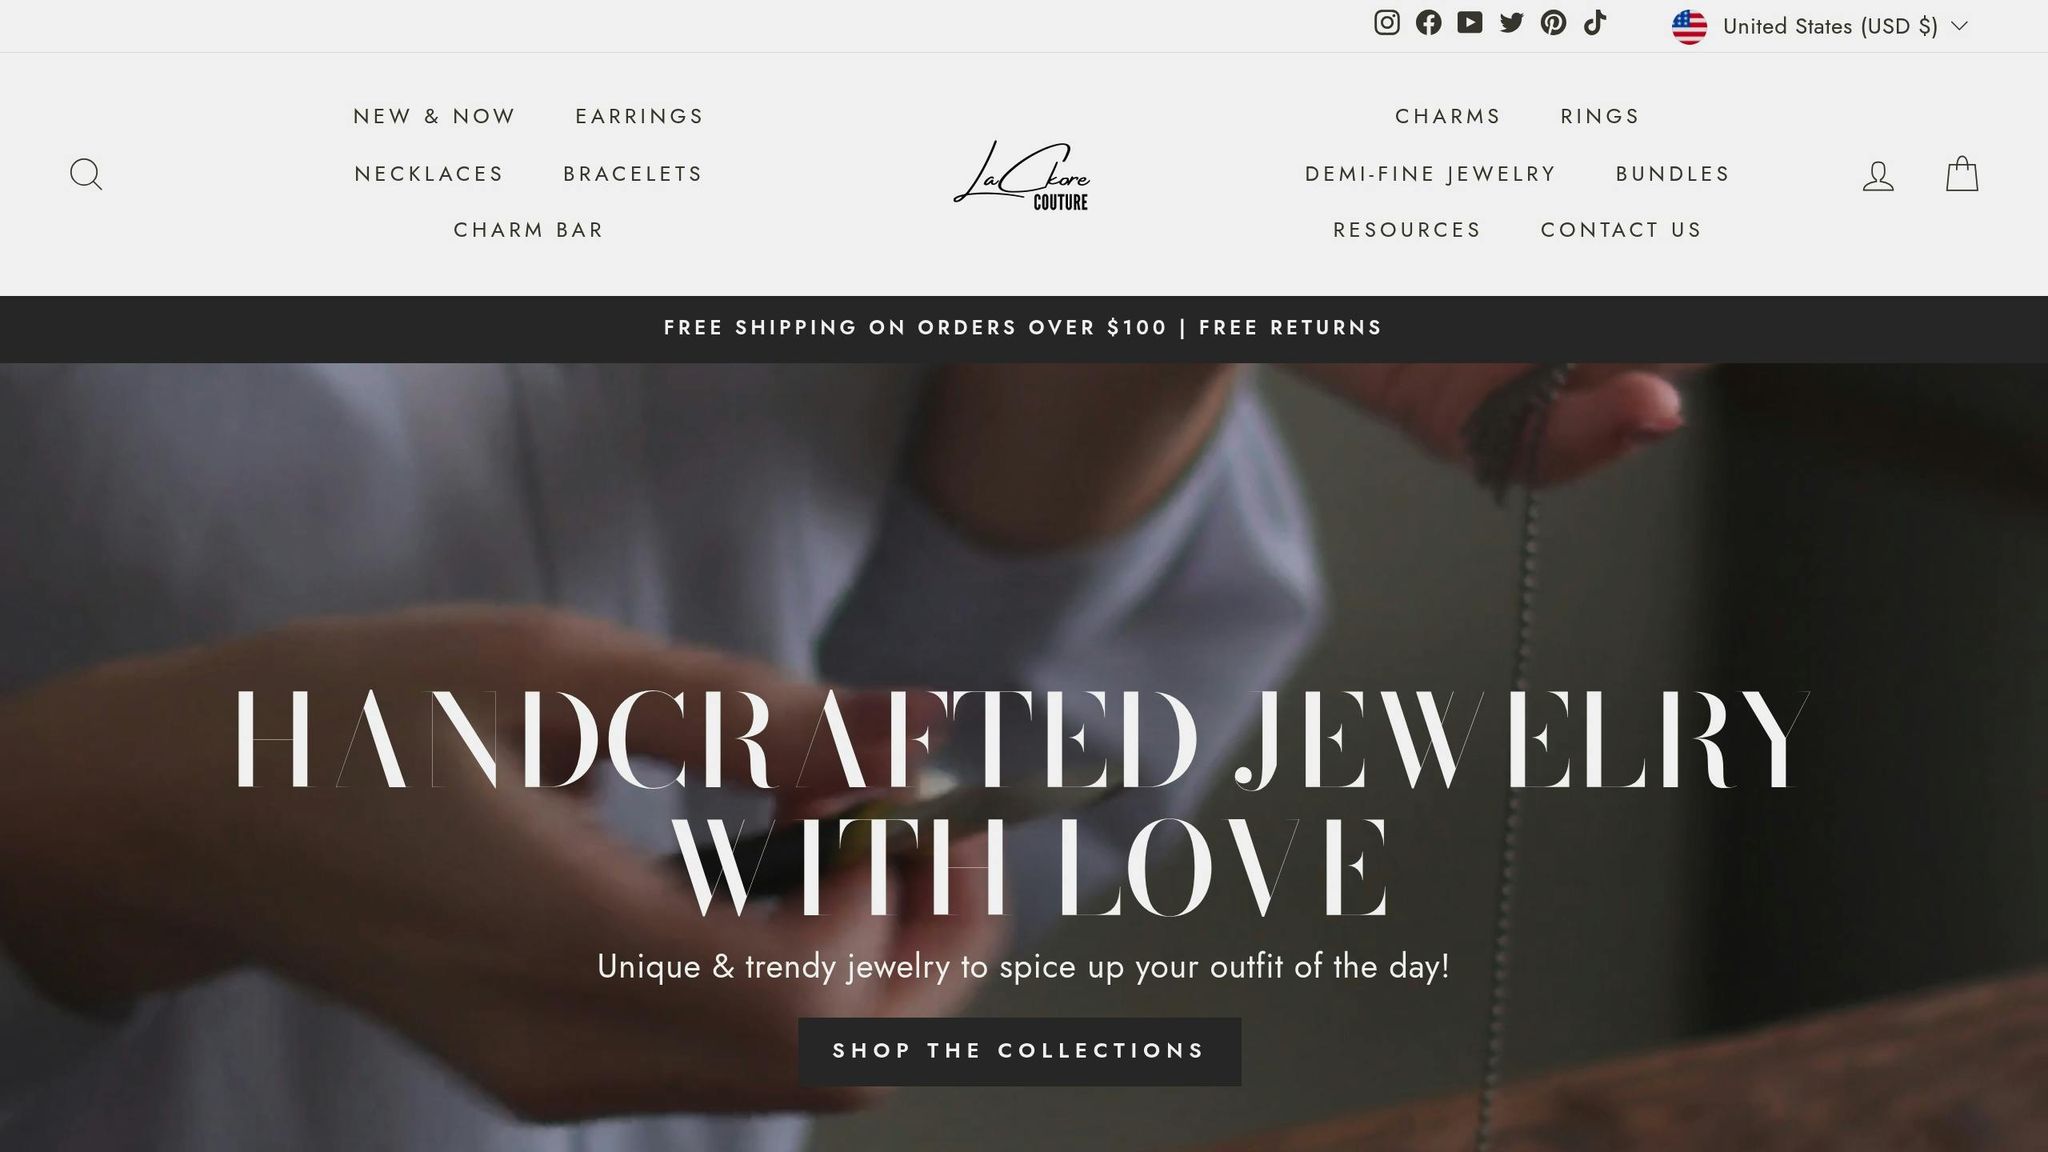Click the LaCkore Couture logo
Viewport: 2048px width, 1152px height.
click(x=1022, y=175)
